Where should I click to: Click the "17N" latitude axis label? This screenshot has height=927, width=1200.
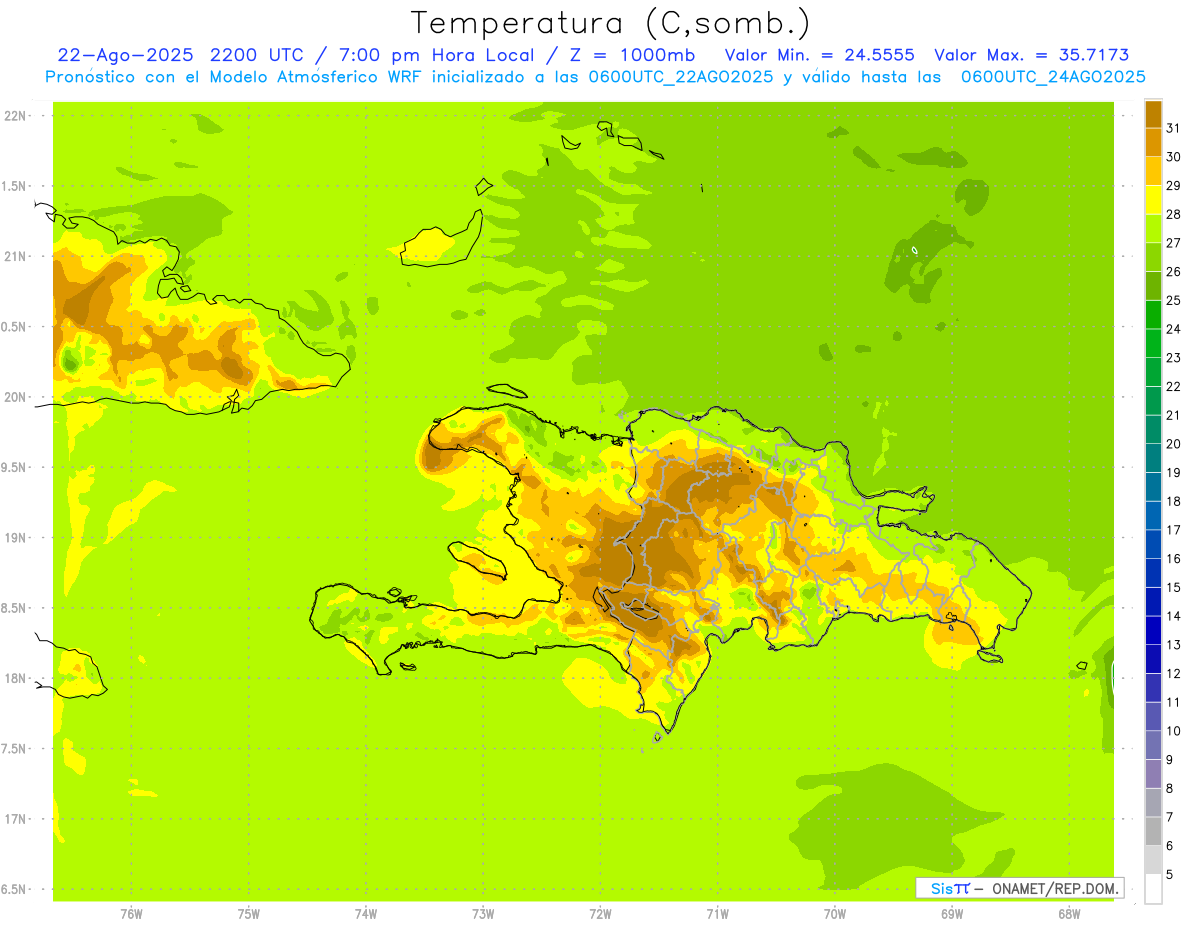(x=16, y=819)
